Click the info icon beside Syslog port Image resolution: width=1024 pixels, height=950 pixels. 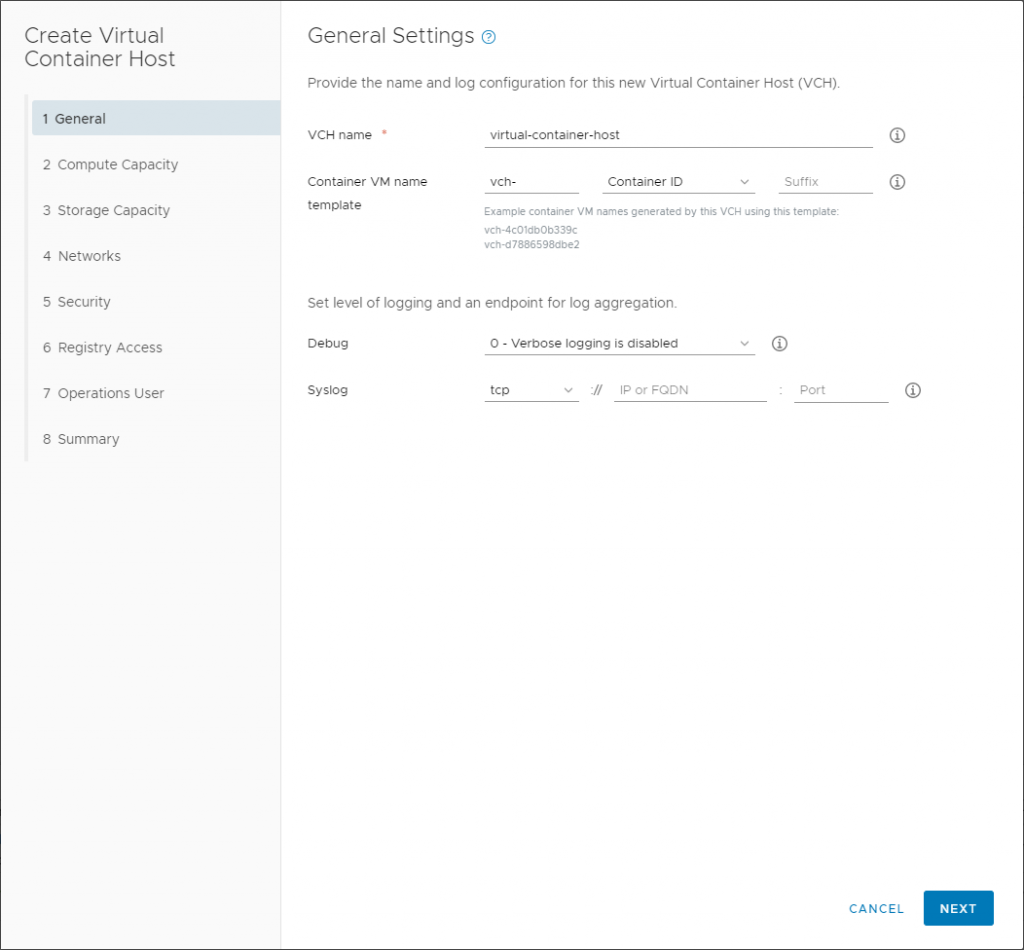click(912, 390)
